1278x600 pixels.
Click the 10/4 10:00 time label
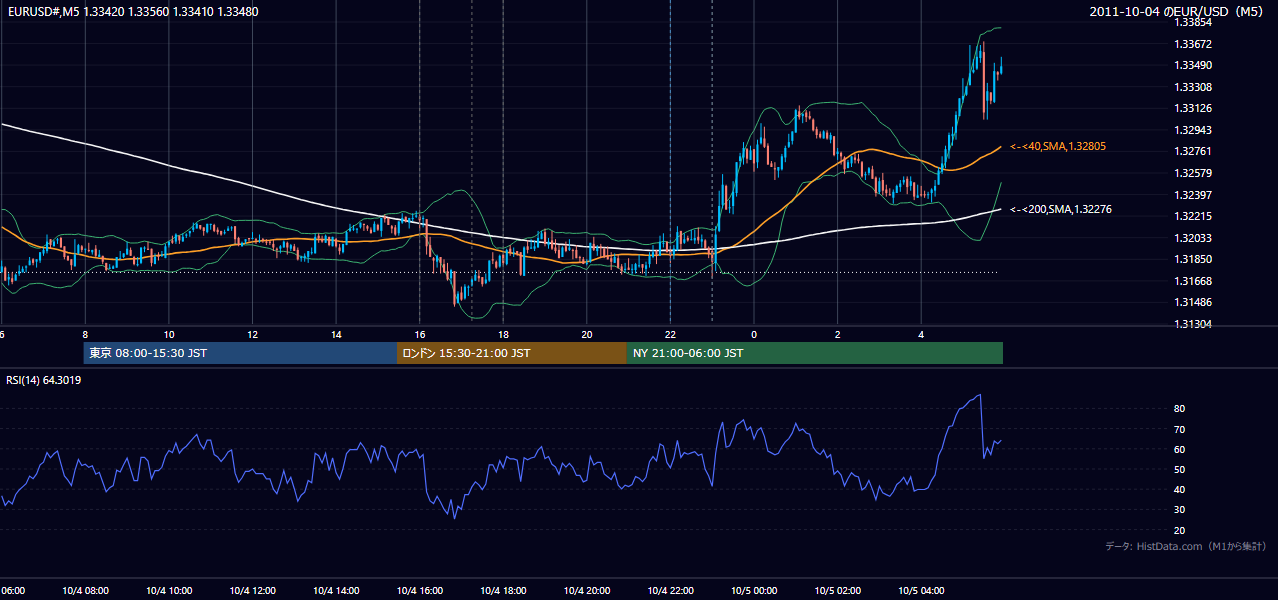pos(169,591)
